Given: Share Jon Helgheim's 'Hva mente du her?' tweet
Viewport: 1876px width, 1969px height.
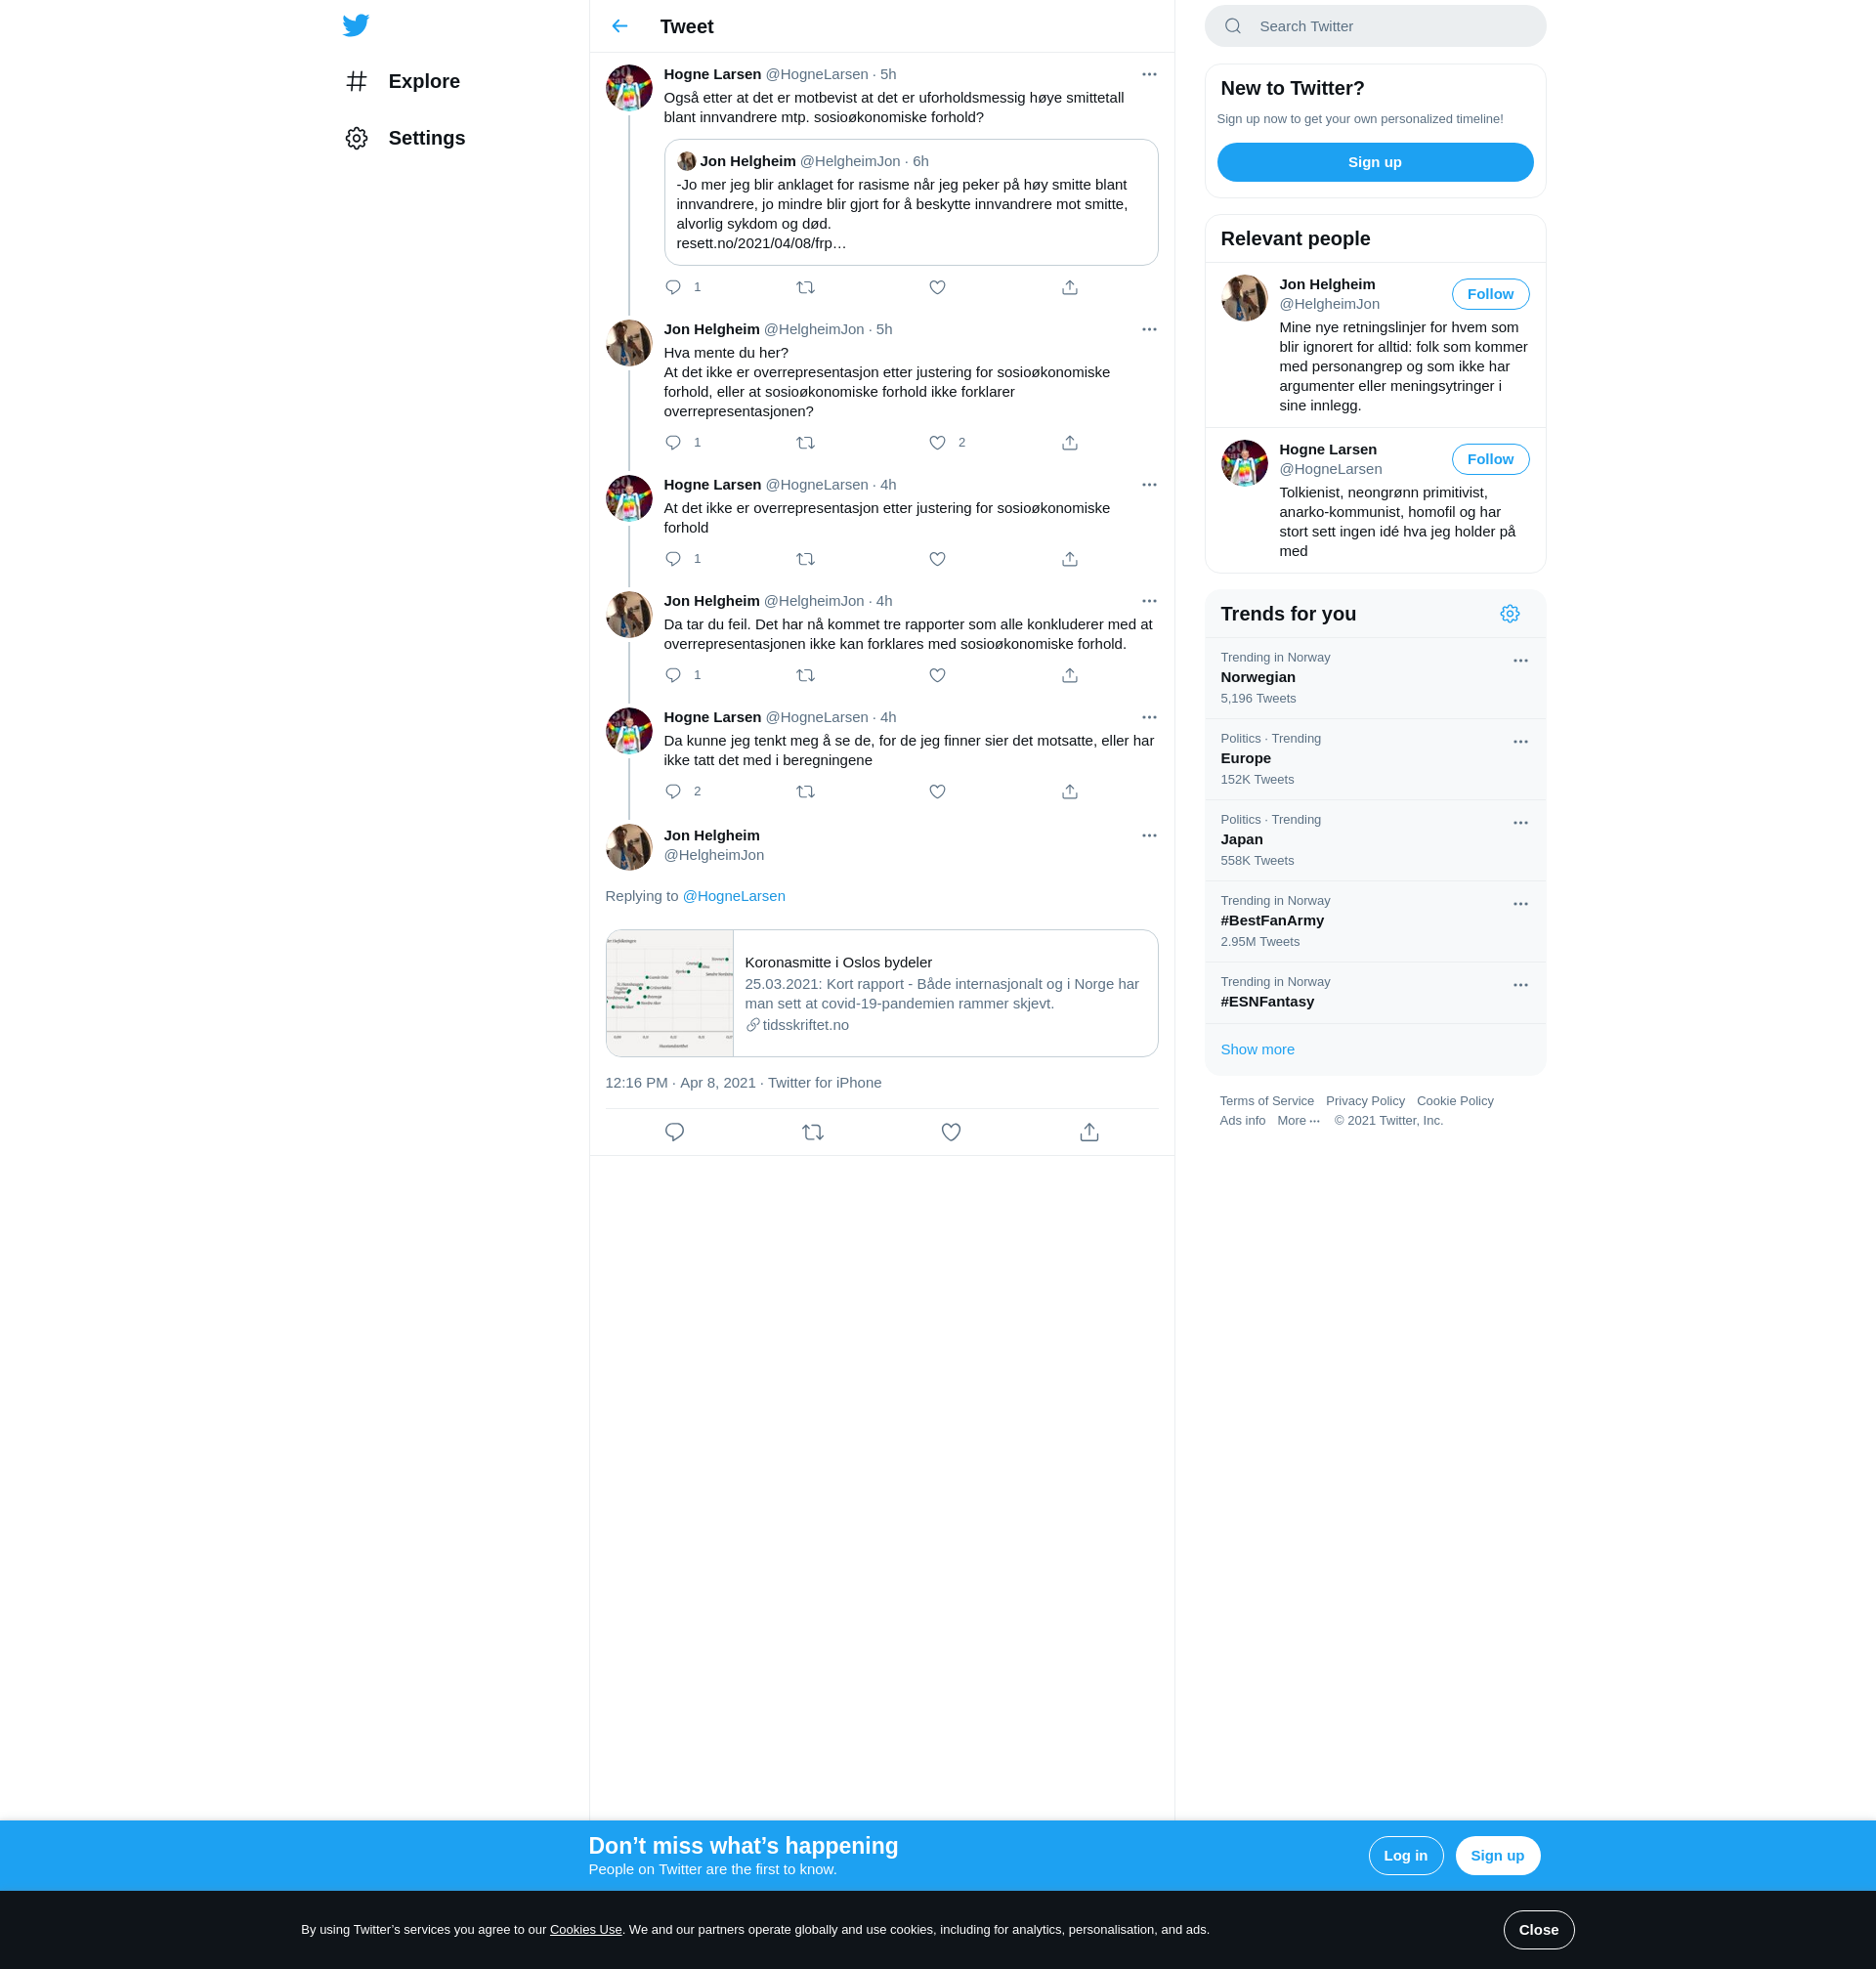Looking at the screenshot, I should coord(1070,442).
